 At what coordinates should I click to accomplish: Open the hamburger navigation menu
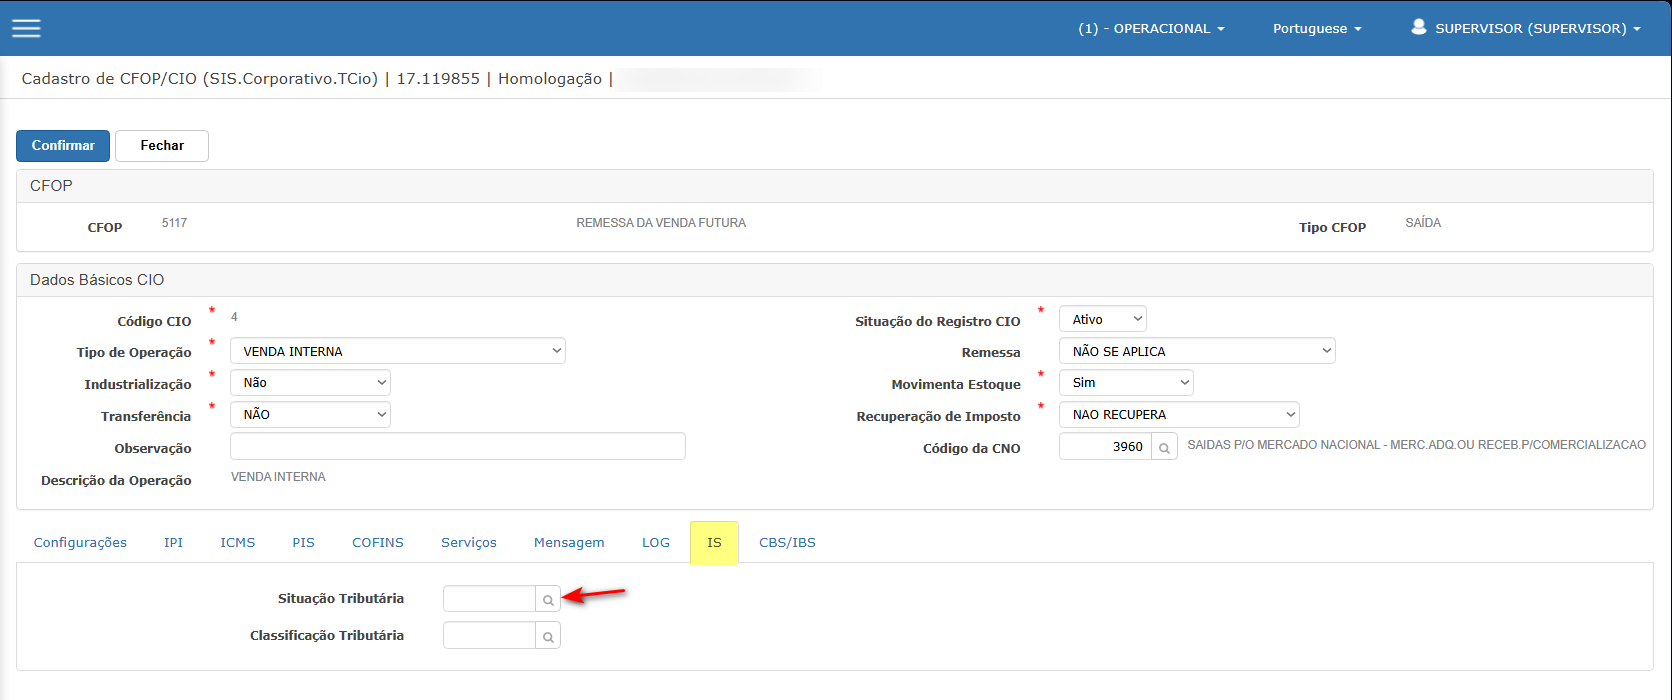pyautogui.click(x=26, y=28)
